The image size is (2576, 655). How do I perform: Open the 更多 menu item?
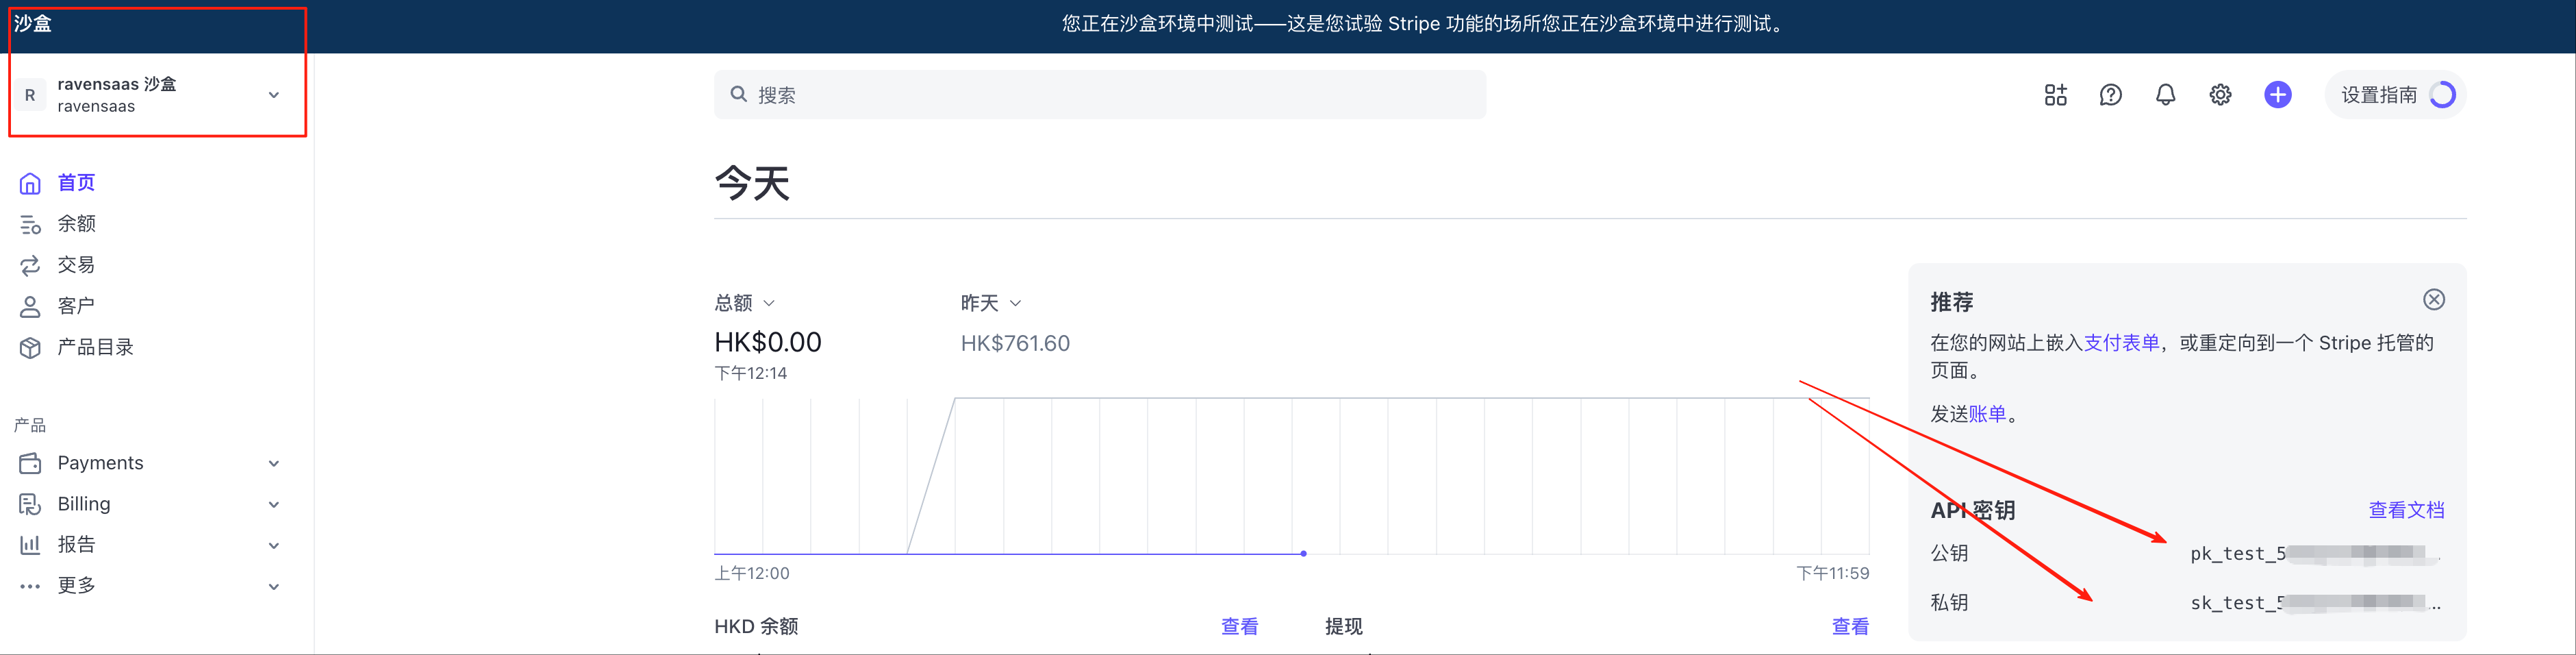pyautogui.click(x=76, y=586)
